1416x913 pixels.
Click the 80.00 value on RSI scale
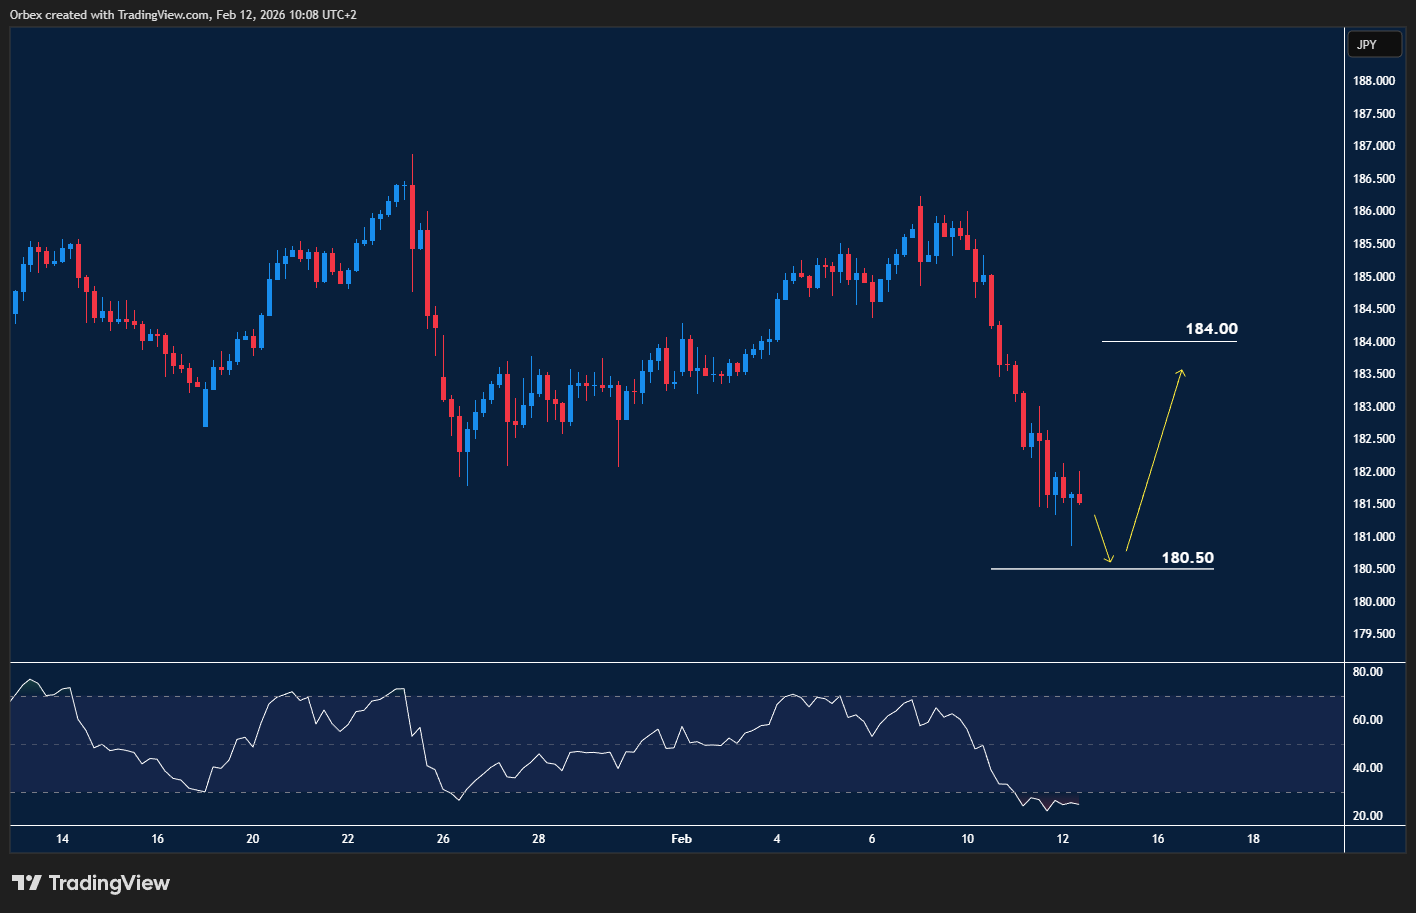1369,672
